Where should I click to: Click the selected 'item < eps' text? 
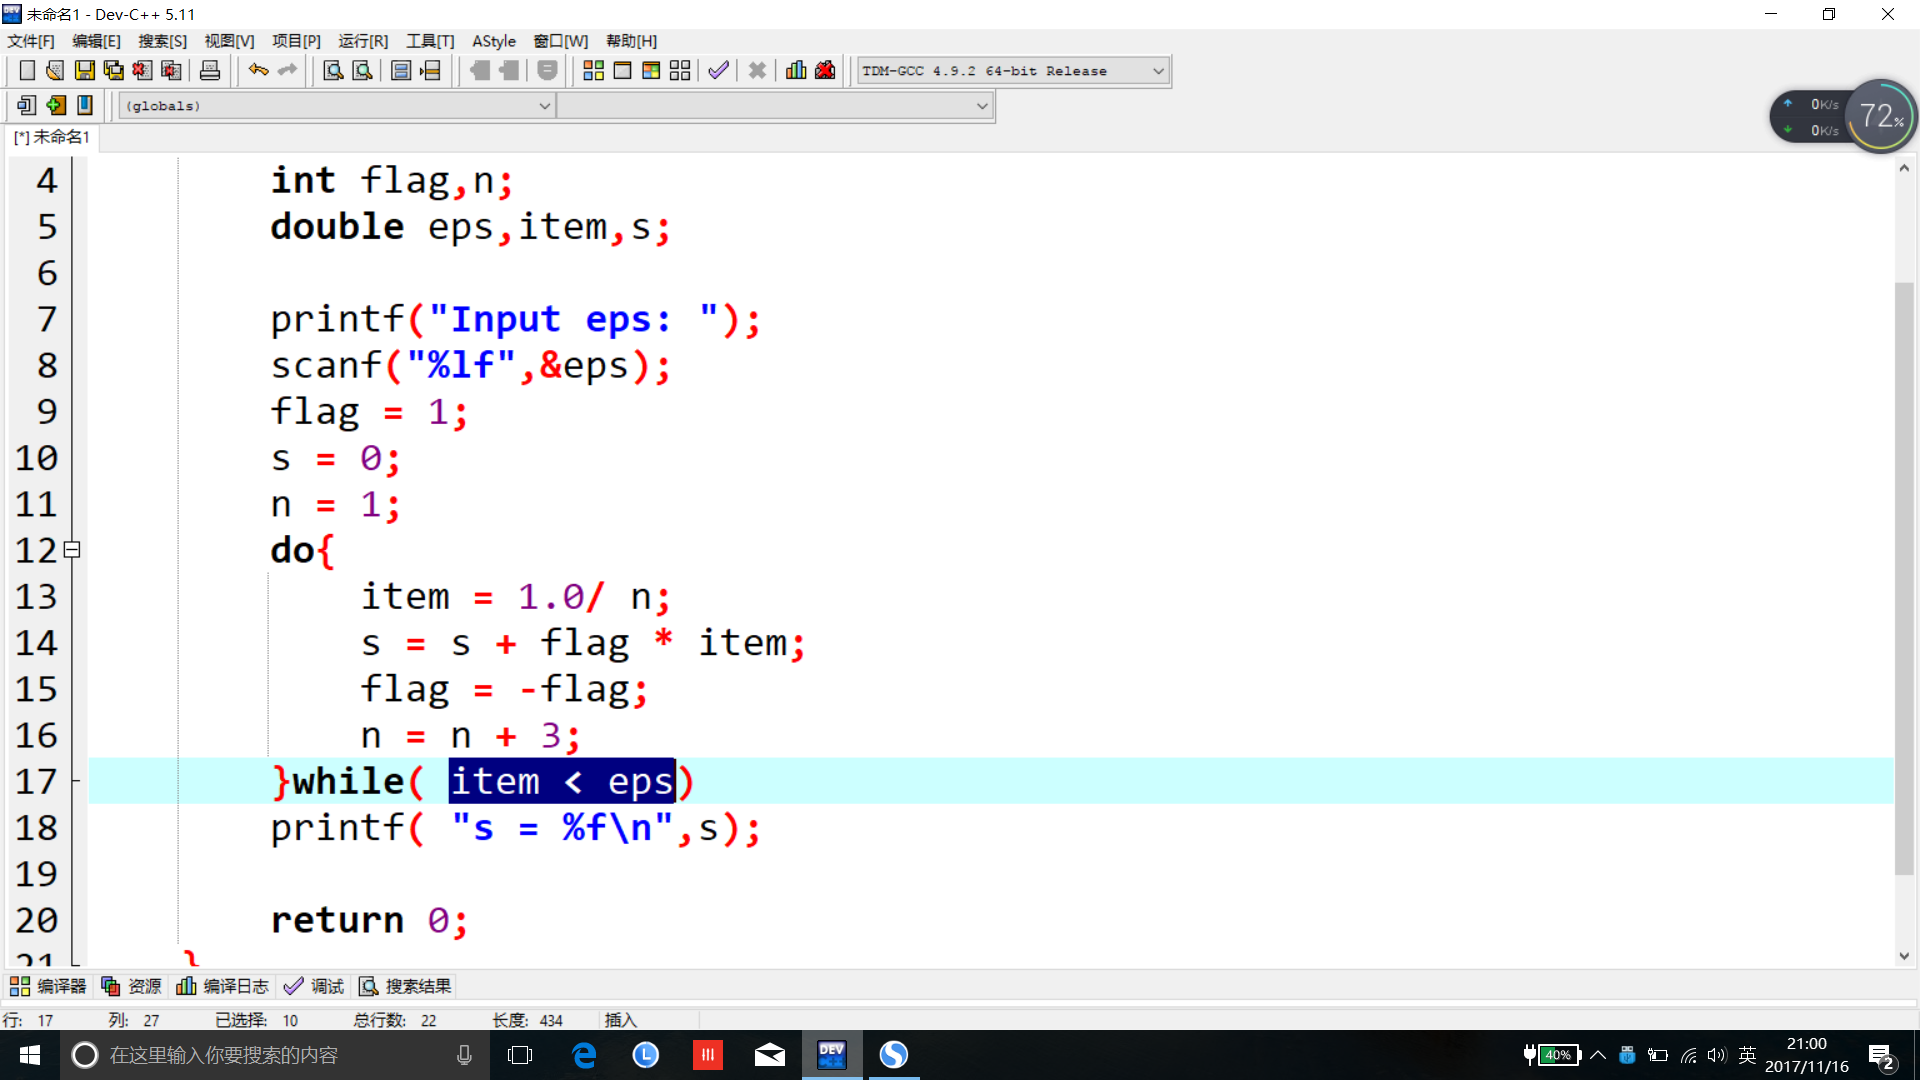coord(562,781)
